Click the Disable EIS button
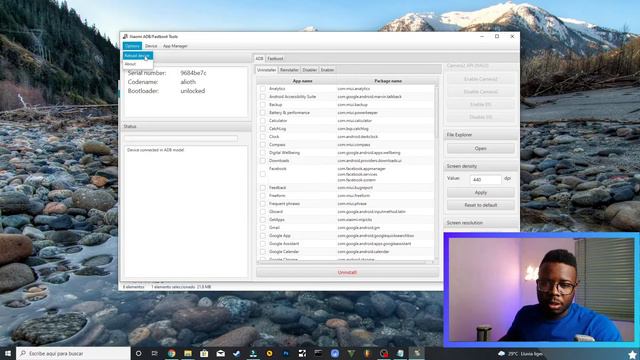The width and height of the screenshot is (640, 360). click(x=480, y=117)
